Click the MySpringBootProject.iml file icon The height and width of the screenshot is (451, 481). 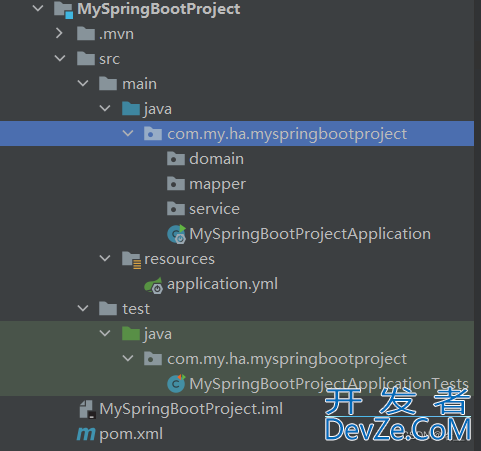88,409
